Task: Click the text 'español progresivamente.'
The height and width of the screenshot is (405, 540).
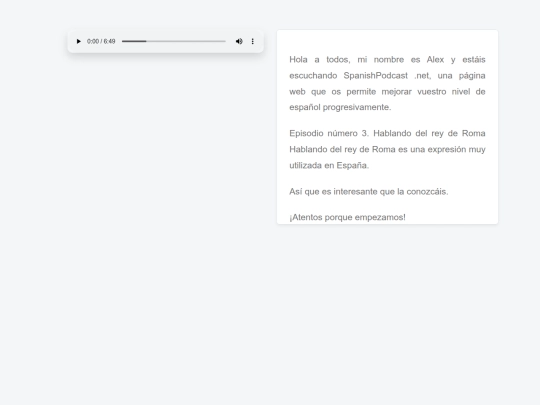Action: (340, 107)
